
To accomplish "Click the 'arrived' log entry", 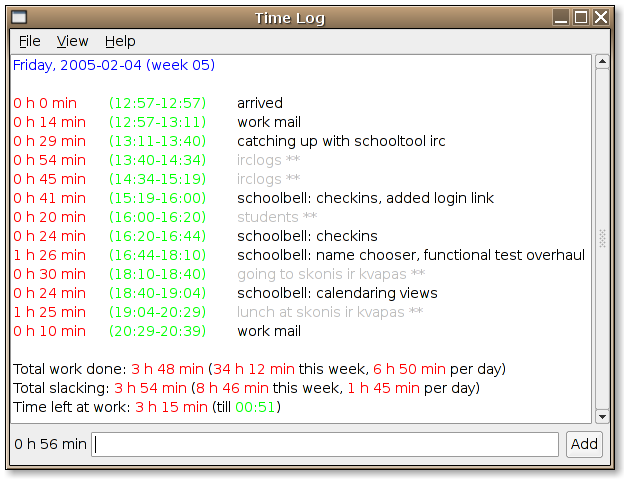I will (x=260, y=103).
